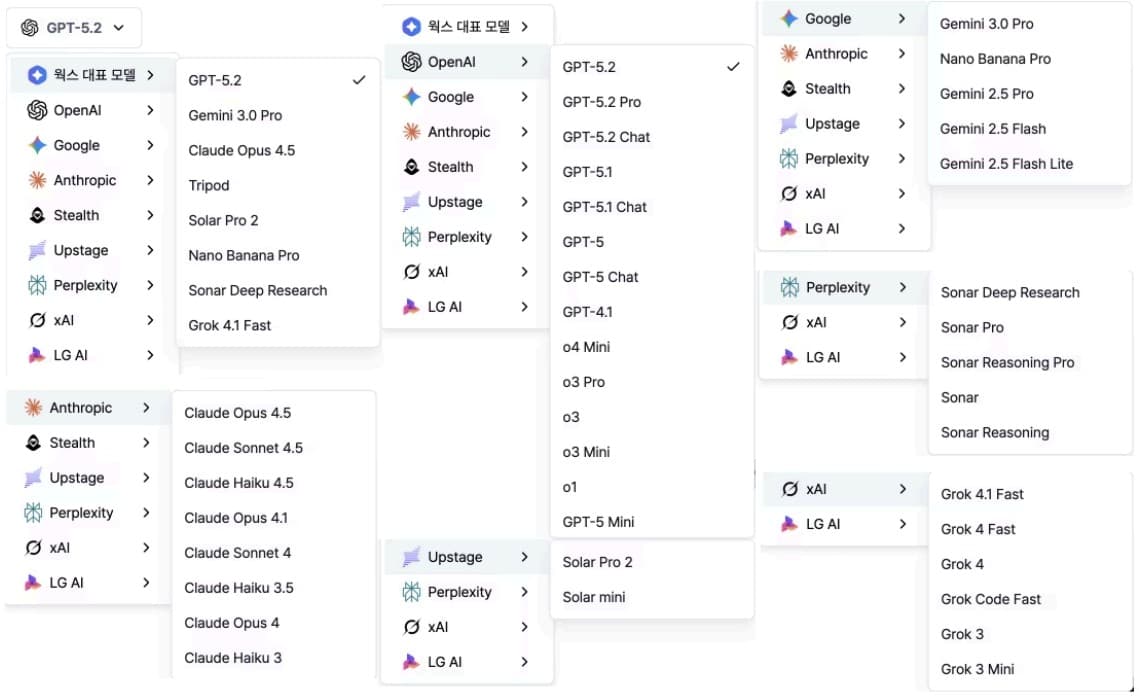
Task: Click the logo in the highlighted xAI row
Action: (790, 489)
